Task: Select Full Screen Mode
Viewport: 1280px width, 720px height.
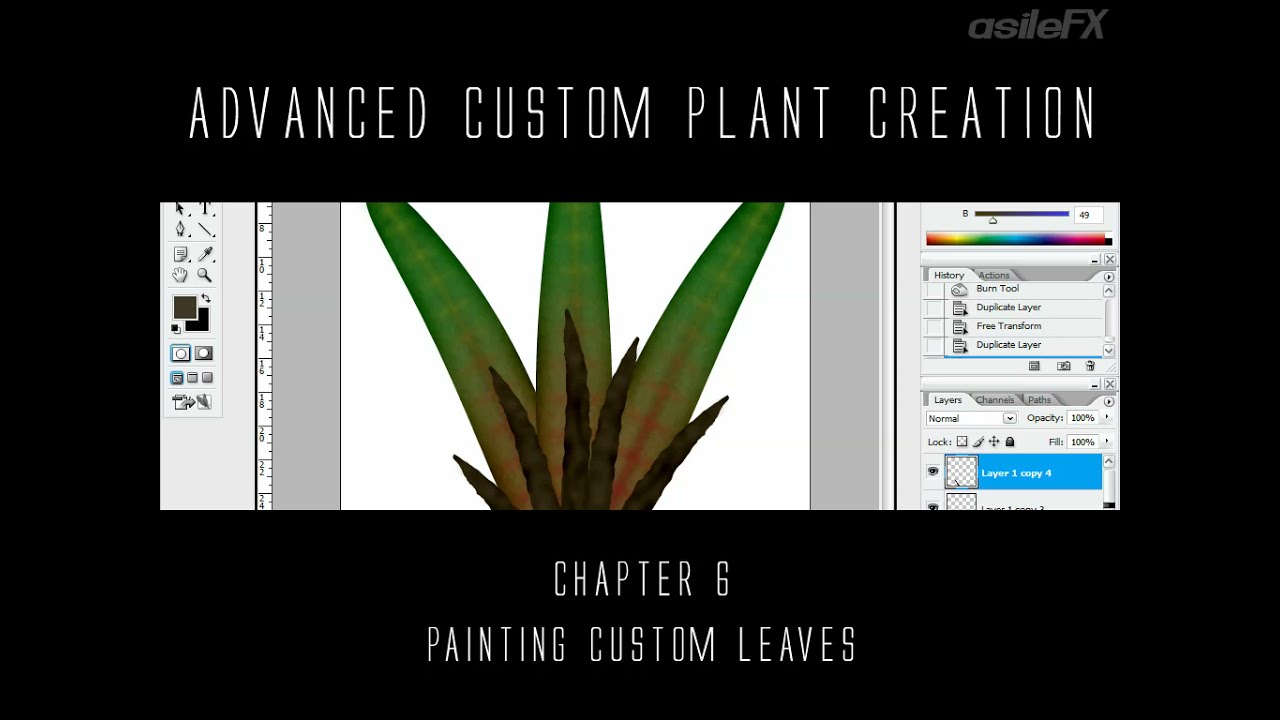Action: [x=207, y=378]
